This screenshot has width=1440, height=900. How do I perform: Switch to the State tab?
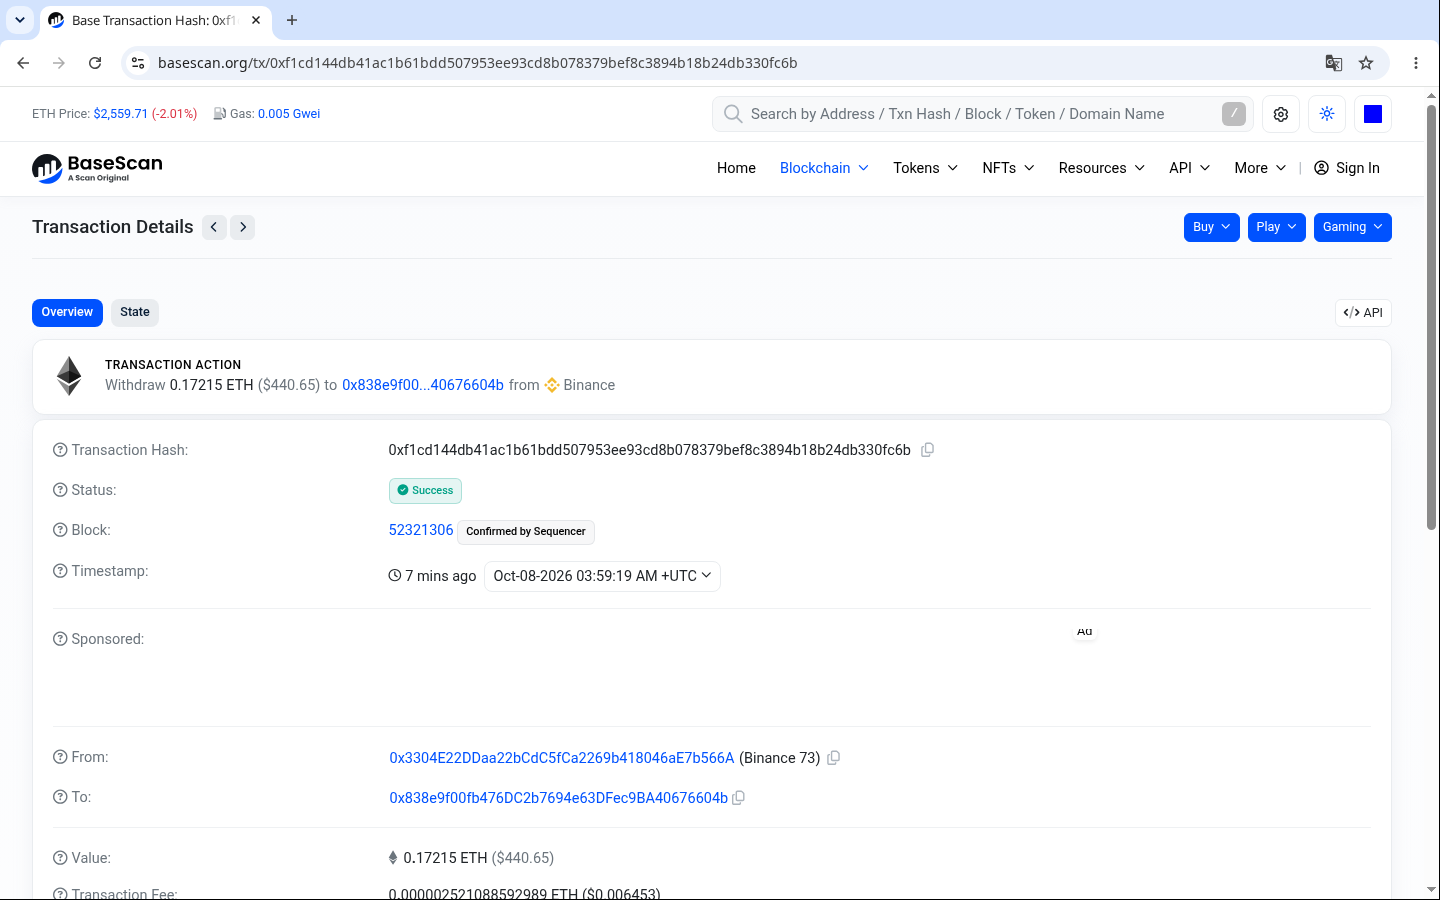[x=135, y=312]
